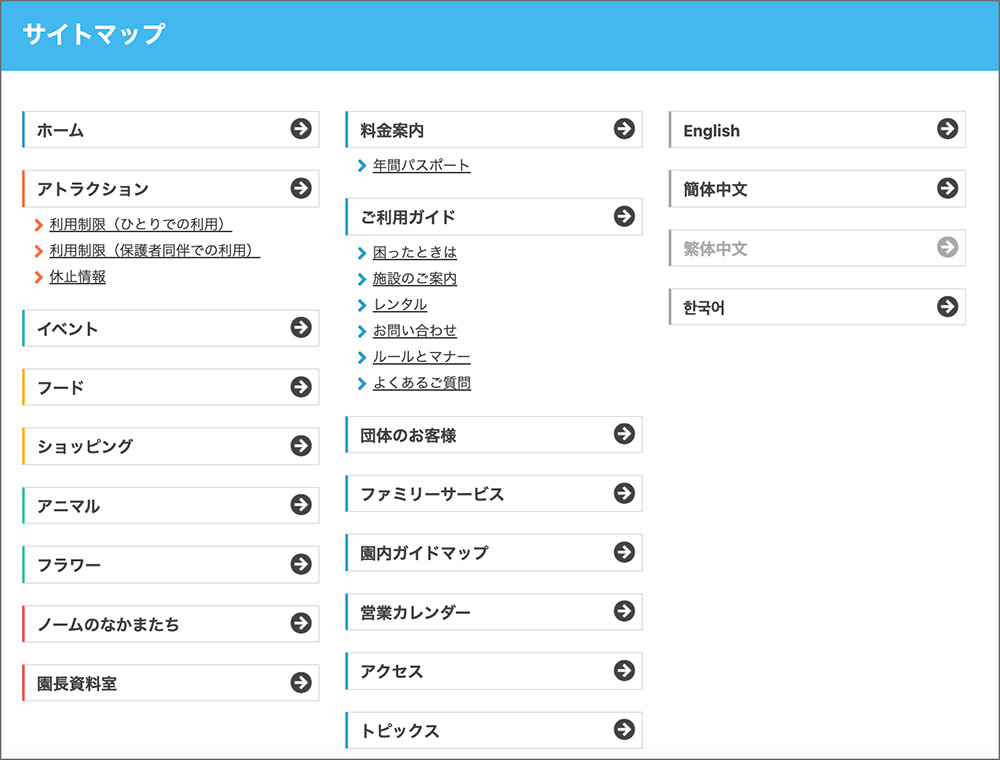Image resolution: width=1000 pixels, height=760 pixels.
Task: Select the トピックス menu label
Action: tap(400, 731)
